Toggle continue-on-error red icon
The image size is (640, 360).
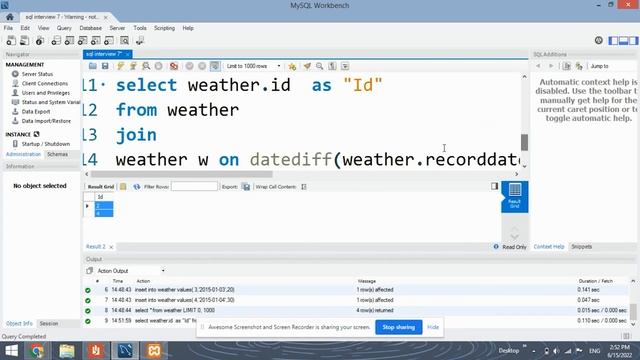tap(174, 66)
